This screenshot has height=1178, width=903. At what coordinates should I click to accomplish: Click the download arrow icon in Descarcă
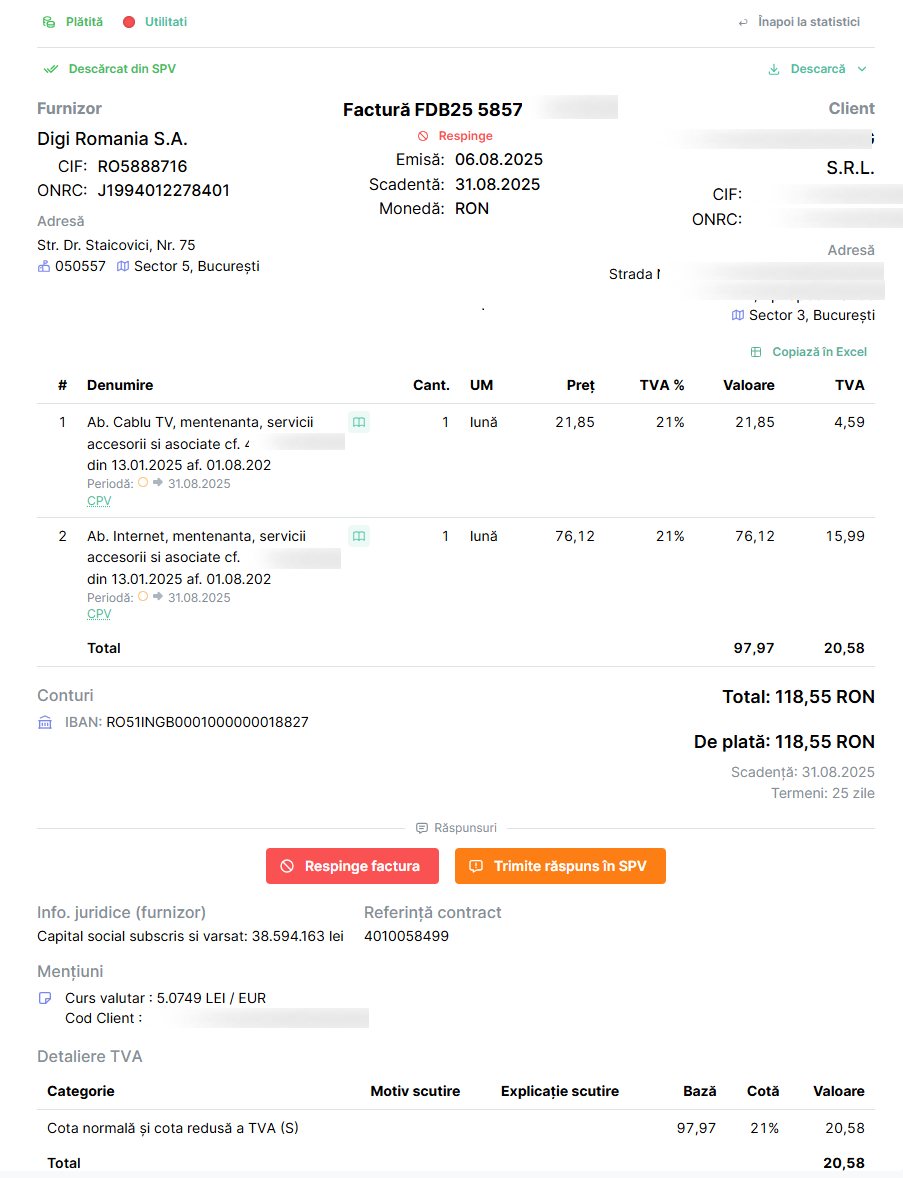(773, 69)
